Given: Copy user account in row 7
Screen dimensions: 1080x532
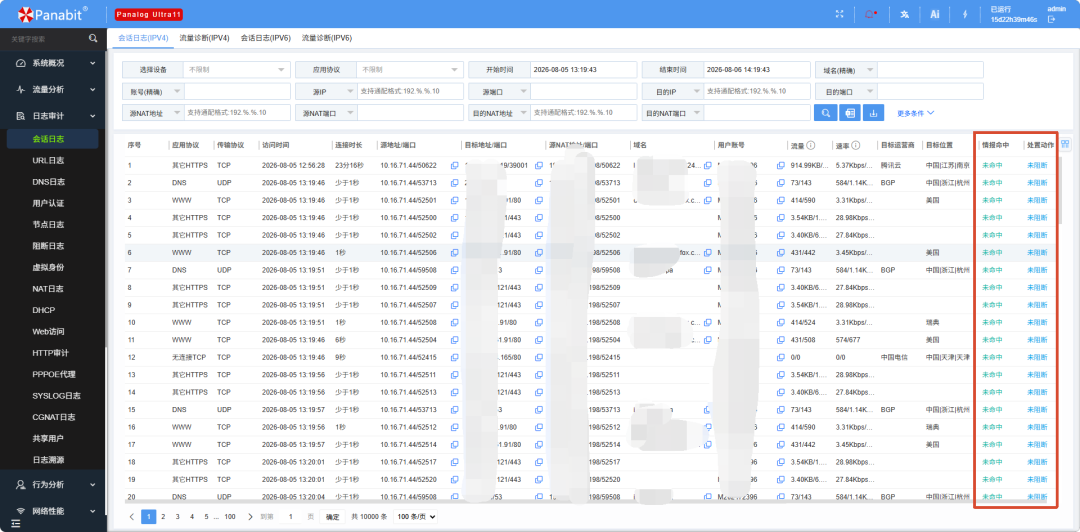Looking at the screenshot, I should point(780,270).
